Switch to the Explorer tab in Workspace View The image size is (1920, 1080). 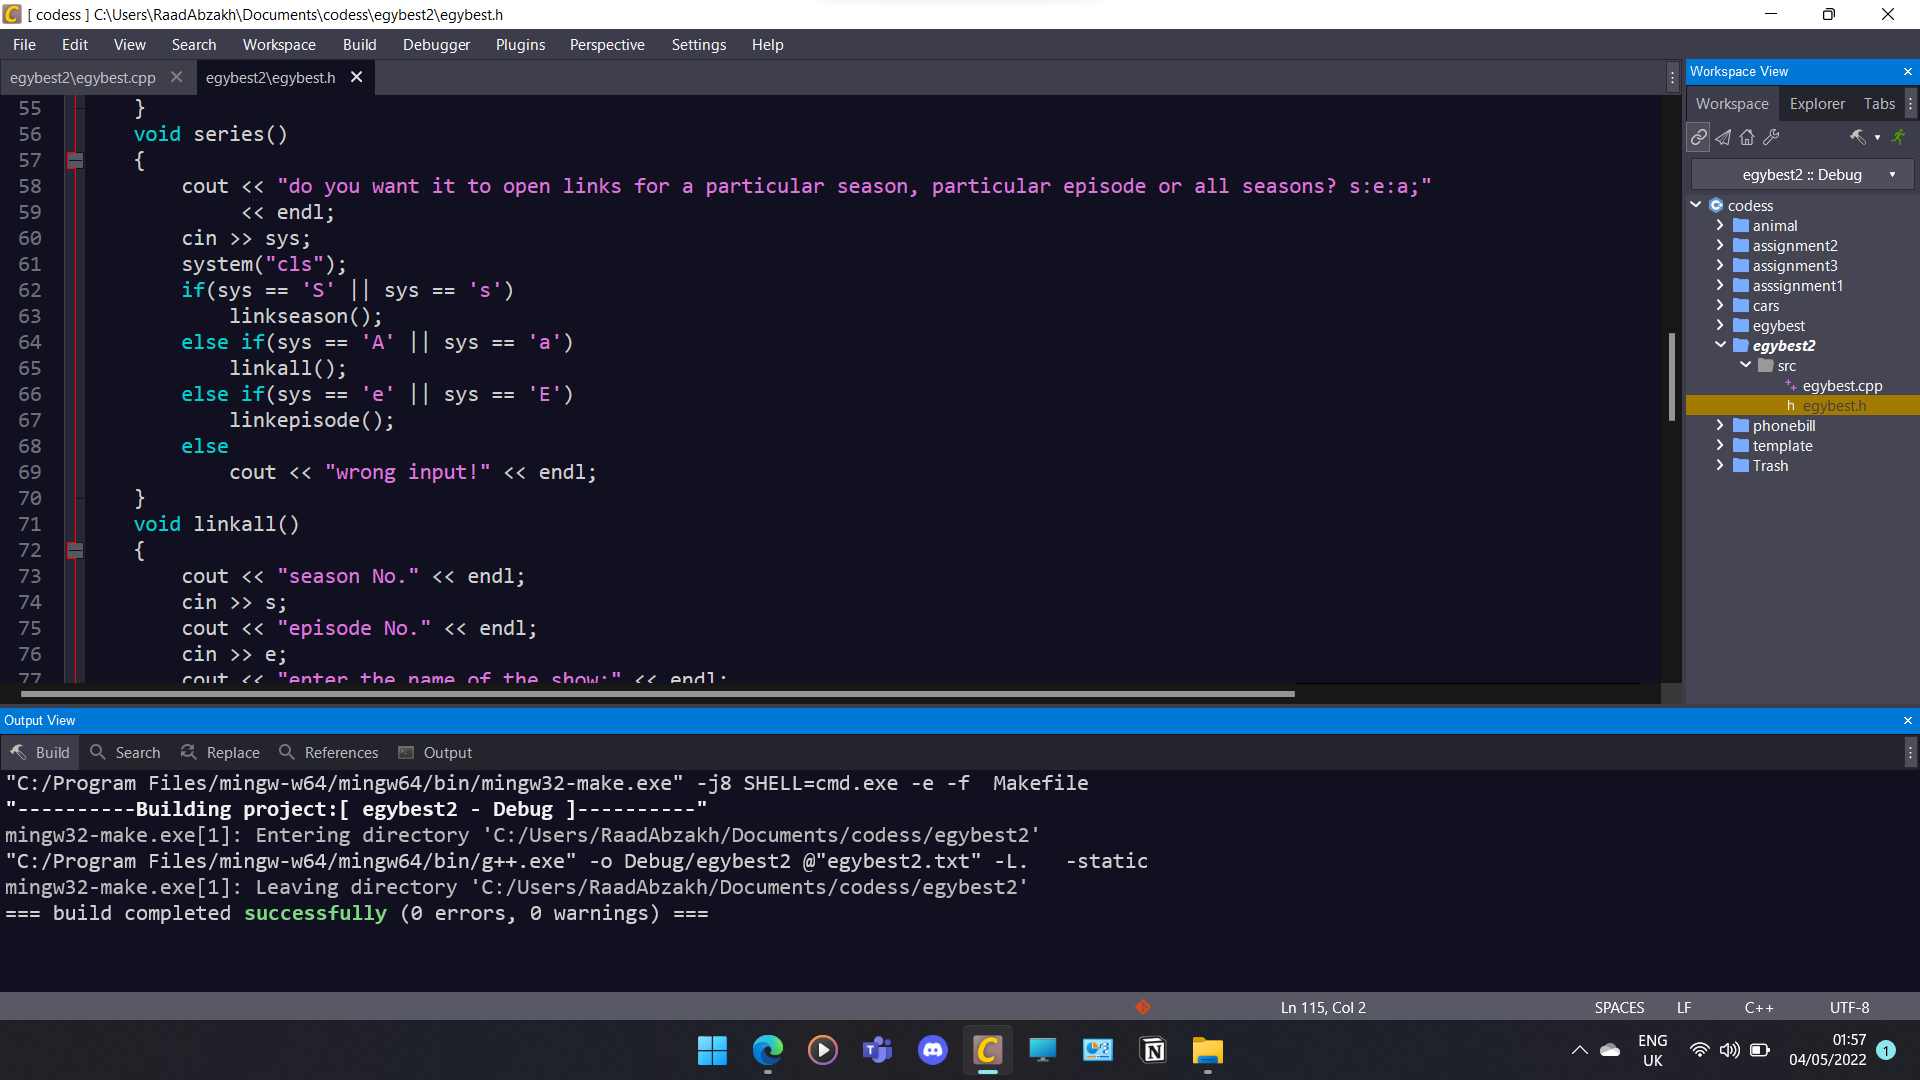click(1817, 103)
